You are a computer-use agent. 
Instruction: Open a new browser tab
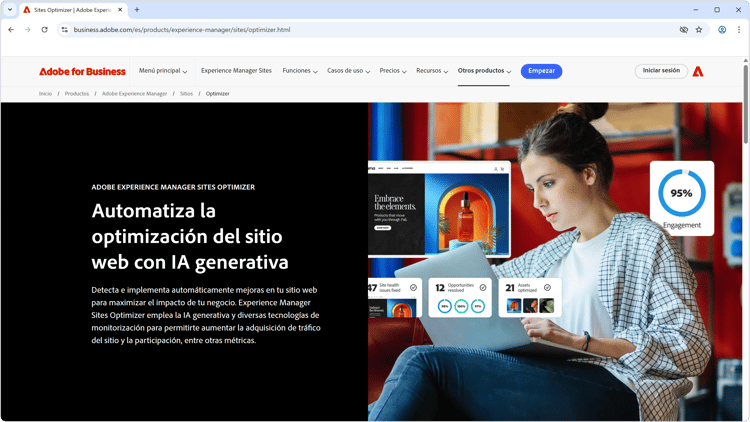click(137, 10)
